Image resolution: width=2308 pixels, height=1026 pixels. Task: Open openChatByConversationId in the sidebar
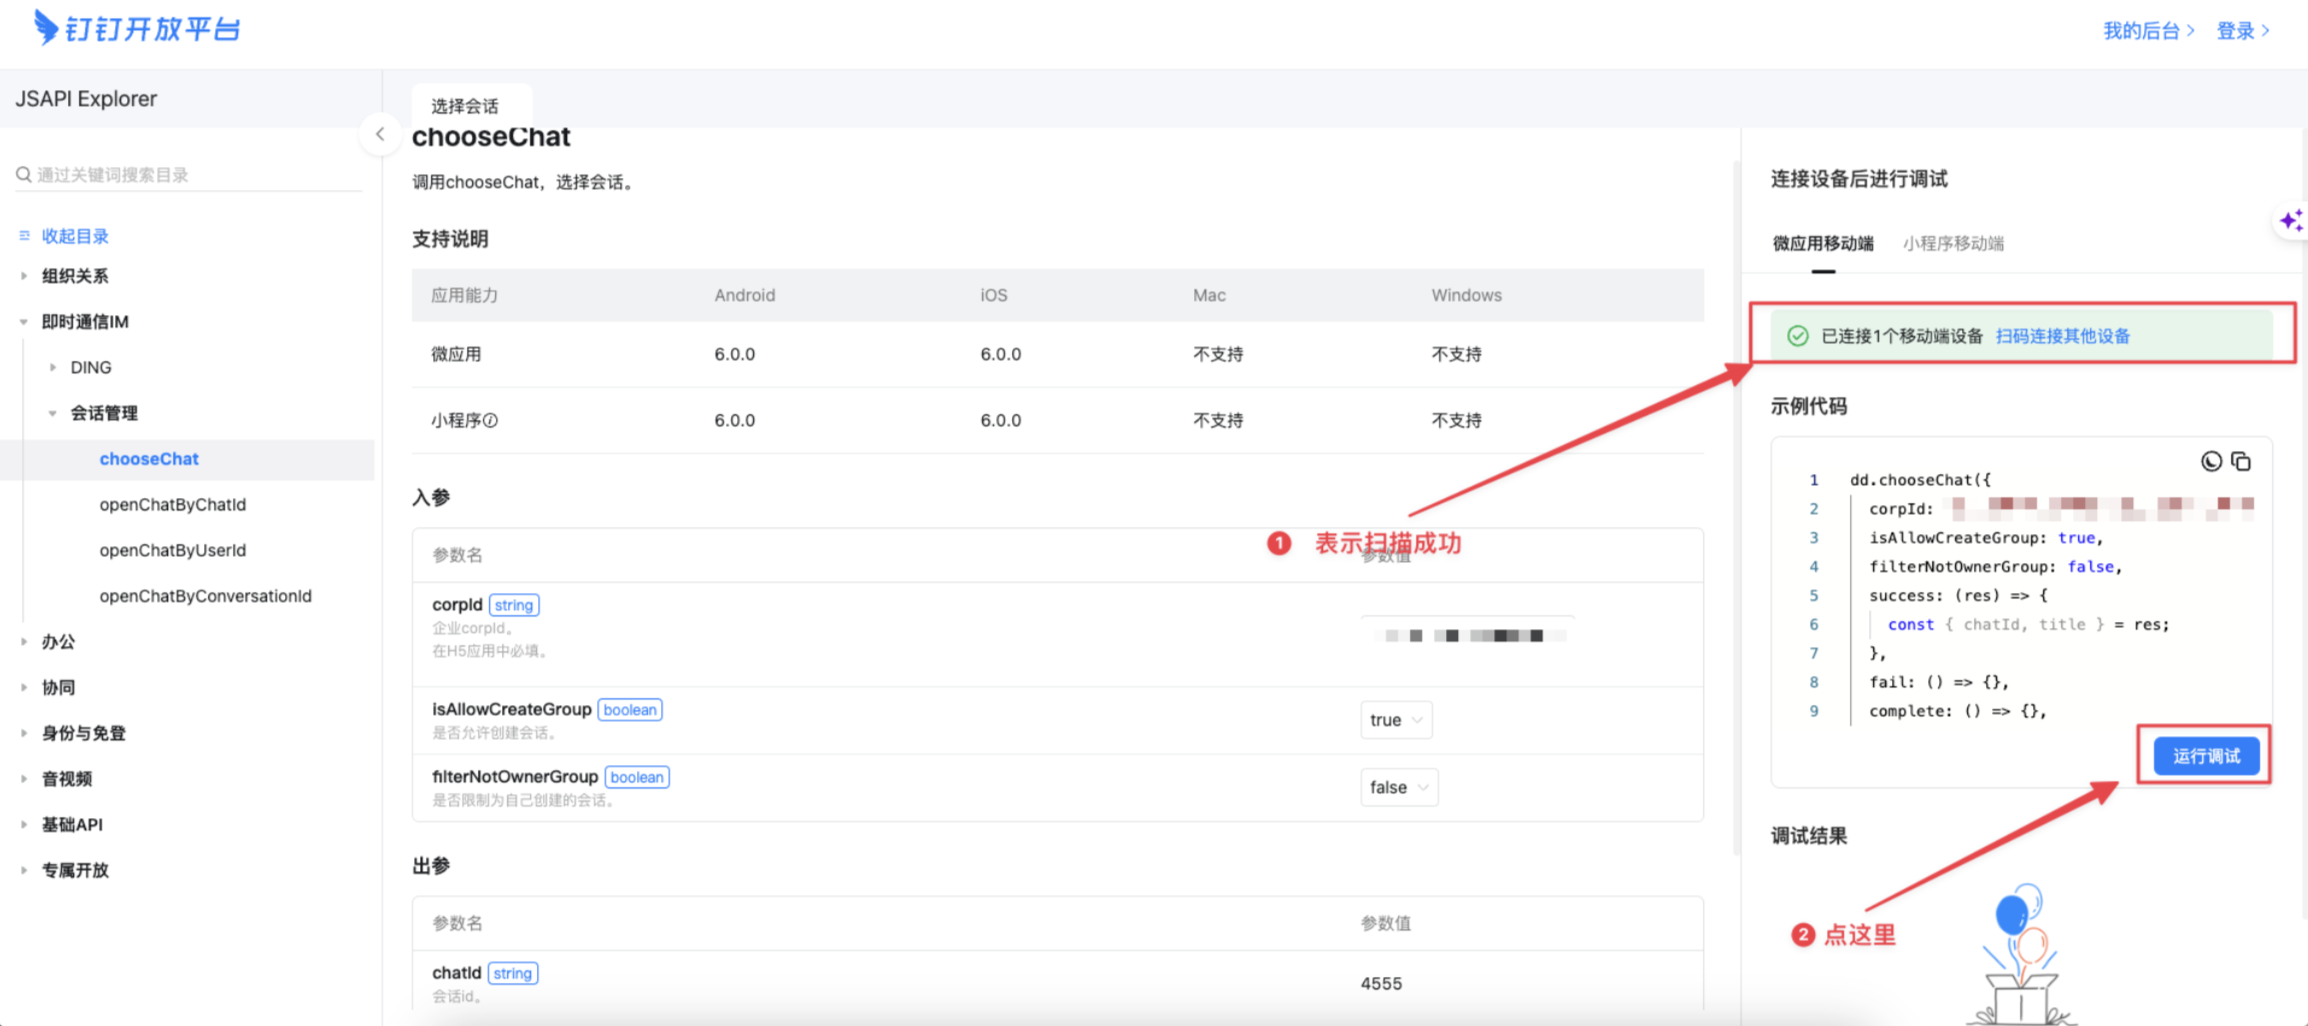point(206,596)
